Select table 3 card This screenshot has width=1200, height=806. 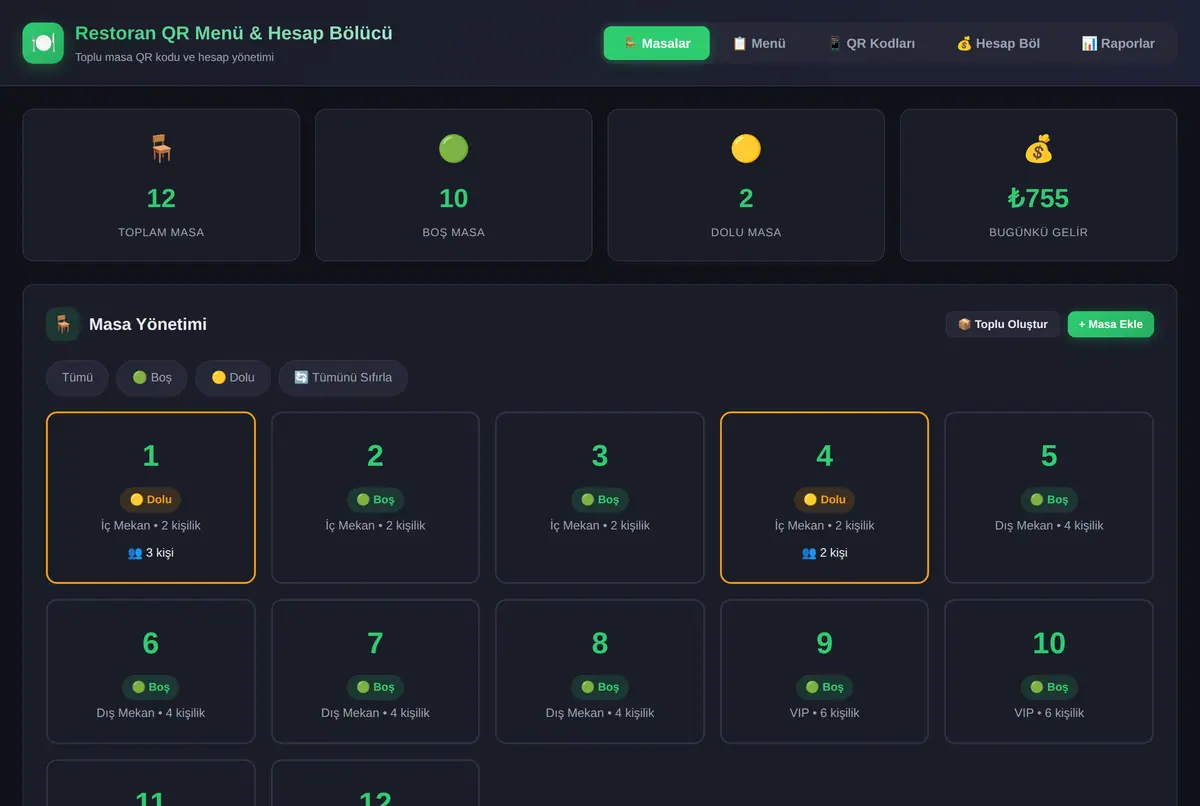click(x=600, y=497)
